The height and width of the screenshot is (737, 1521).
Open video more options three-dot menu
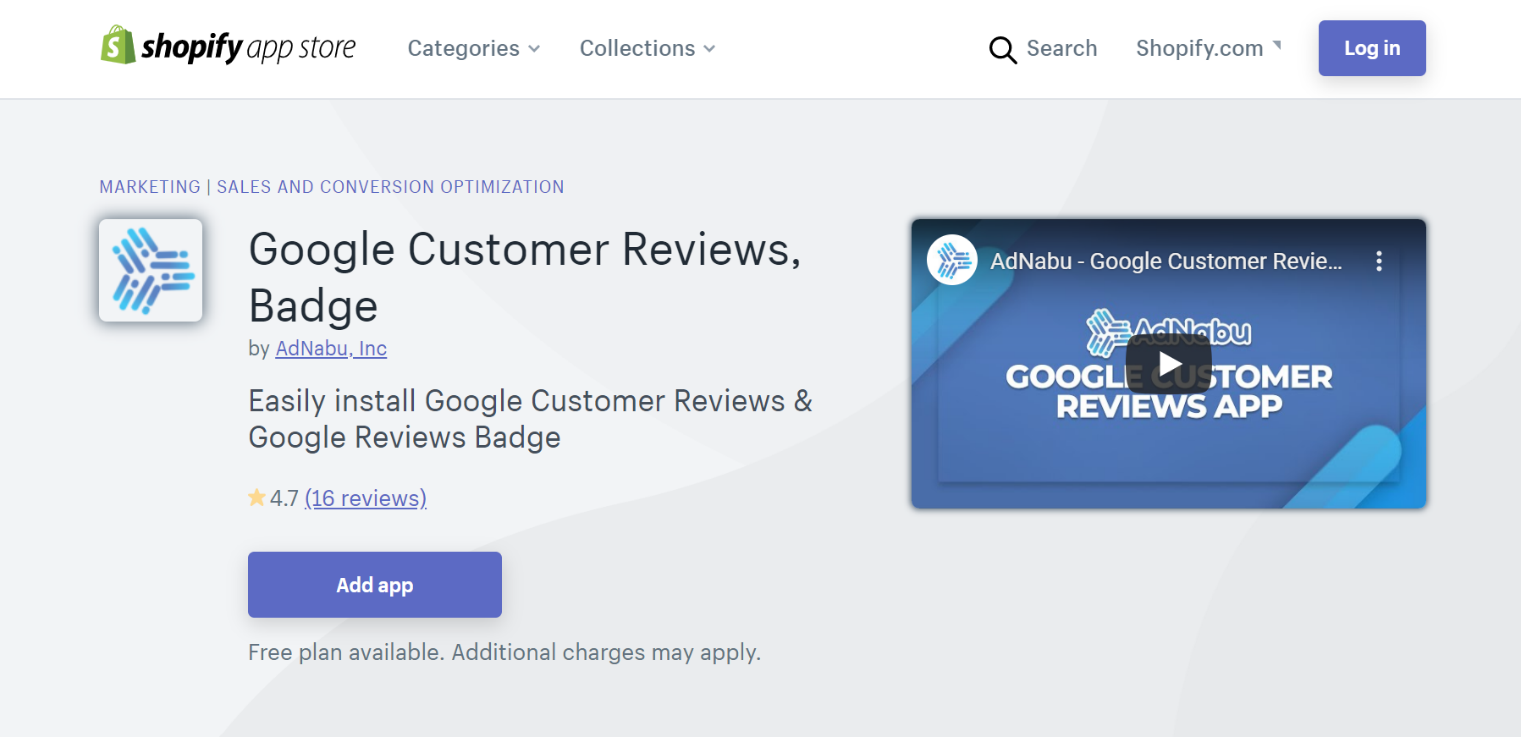1379,262
